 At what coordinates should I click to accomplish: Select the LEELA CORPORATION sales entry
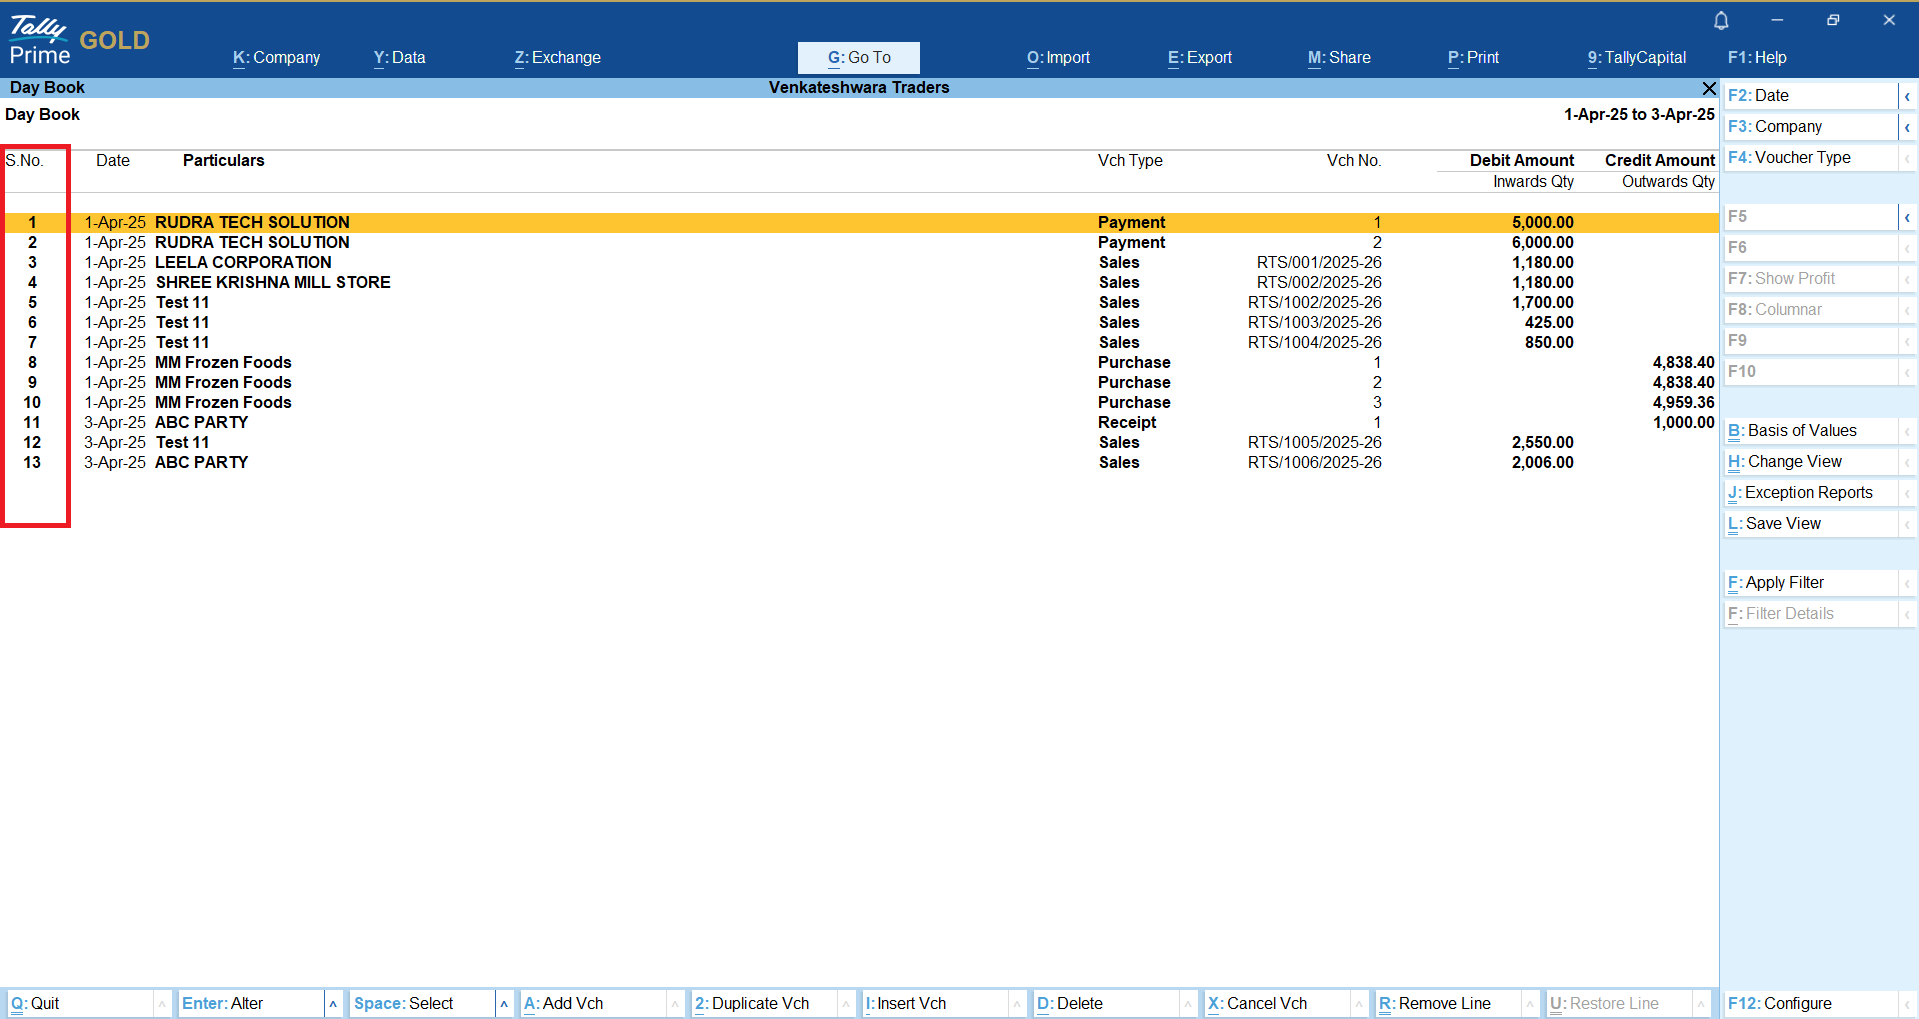[243, 263]
